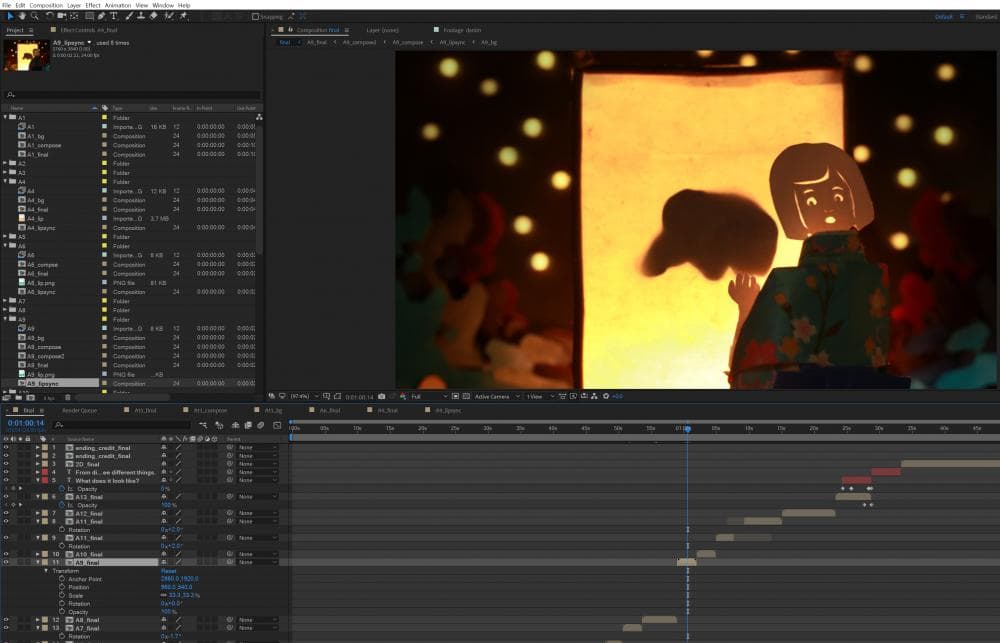Hide layer 1 ending_credit_final with eye icon
The image size is (1000, 643).
pyautogui.click(x=6, y=448)
